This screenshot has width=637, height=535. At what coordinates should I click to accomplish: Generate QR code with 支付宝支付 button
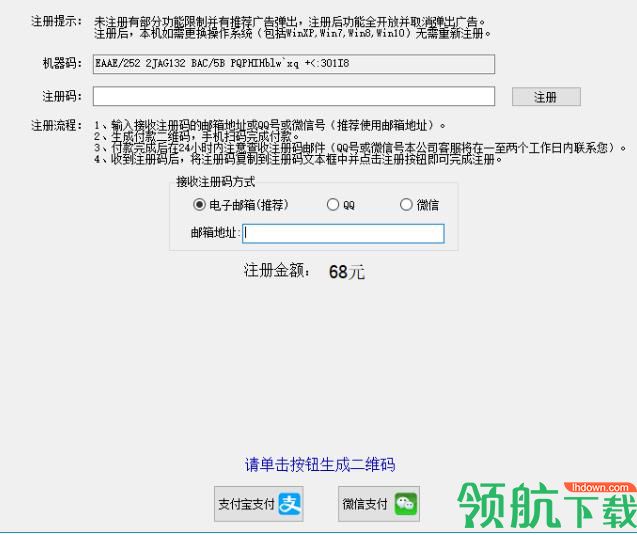[259, 504]
